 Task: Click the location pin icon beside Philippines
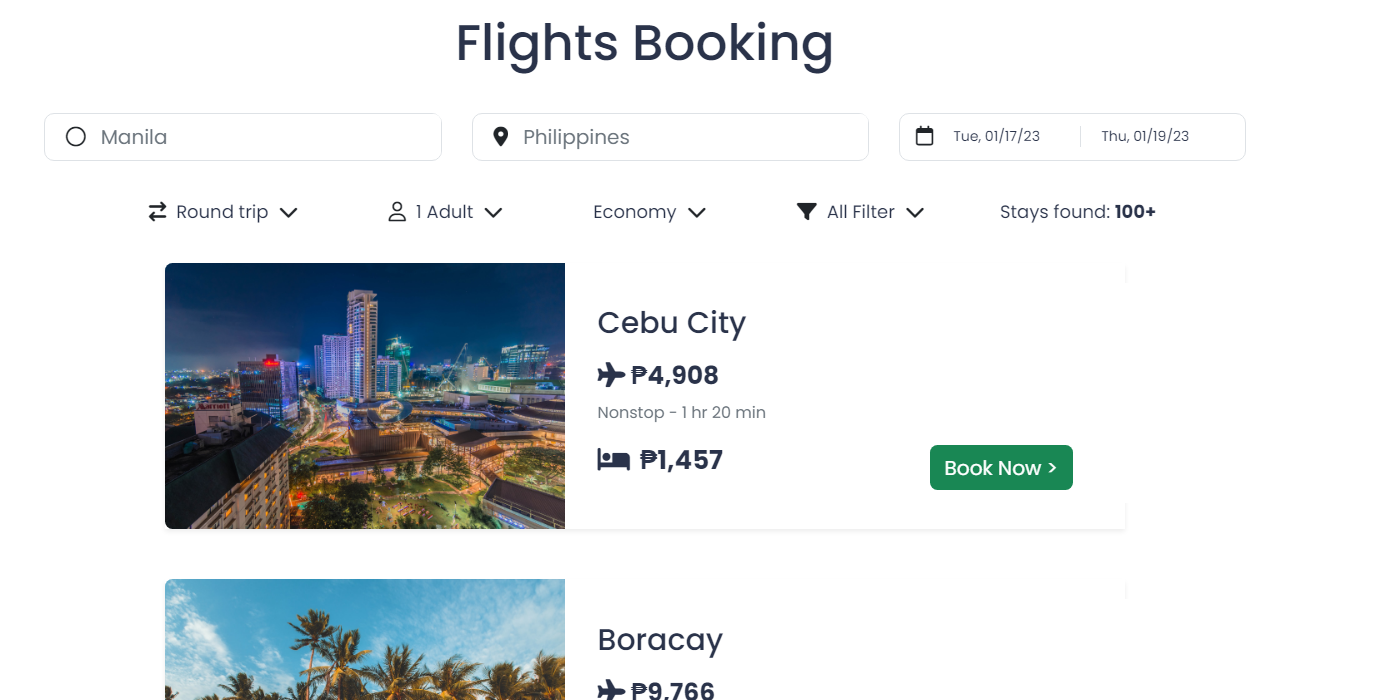[x=501, y=137]
